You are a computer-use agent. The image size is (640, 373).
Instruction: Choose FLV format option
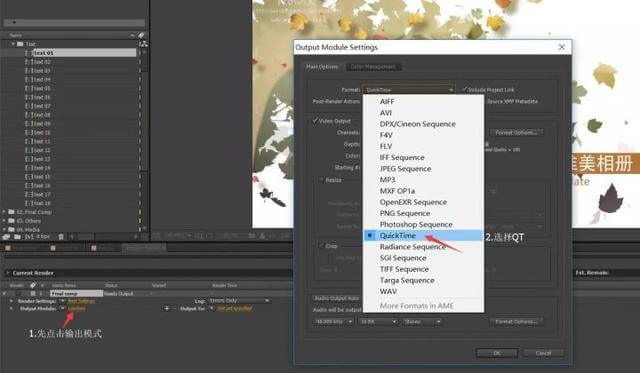[x=386, y=146]
